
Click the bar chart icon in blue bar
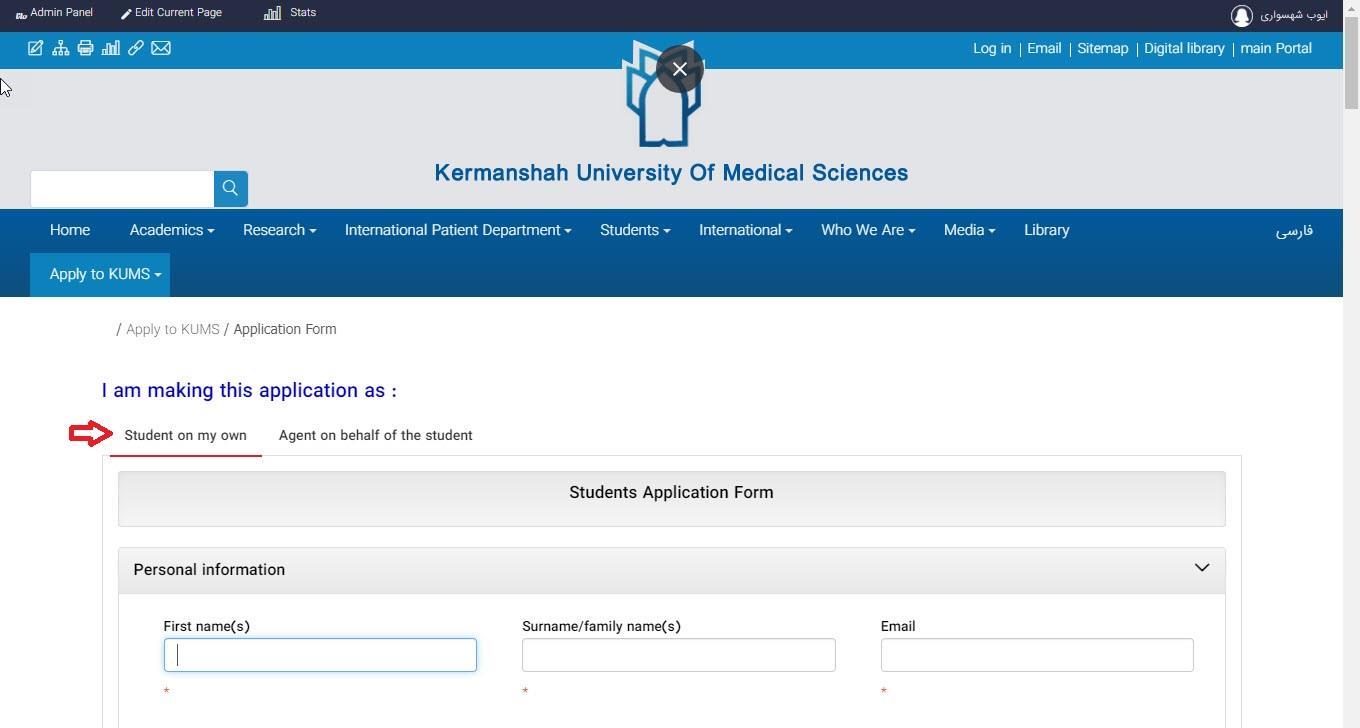coord(111,48)
